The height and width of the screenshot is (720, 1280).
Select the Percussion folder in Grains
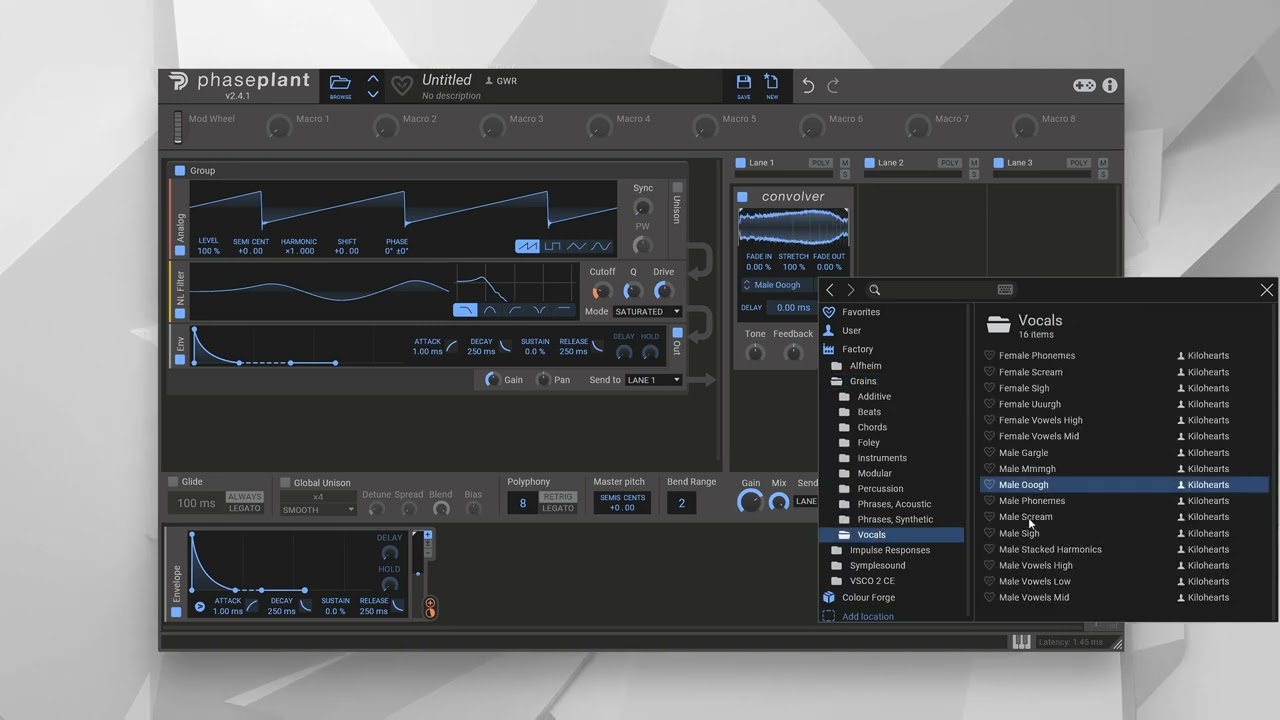pyautogui.click(x=880, y=489)
